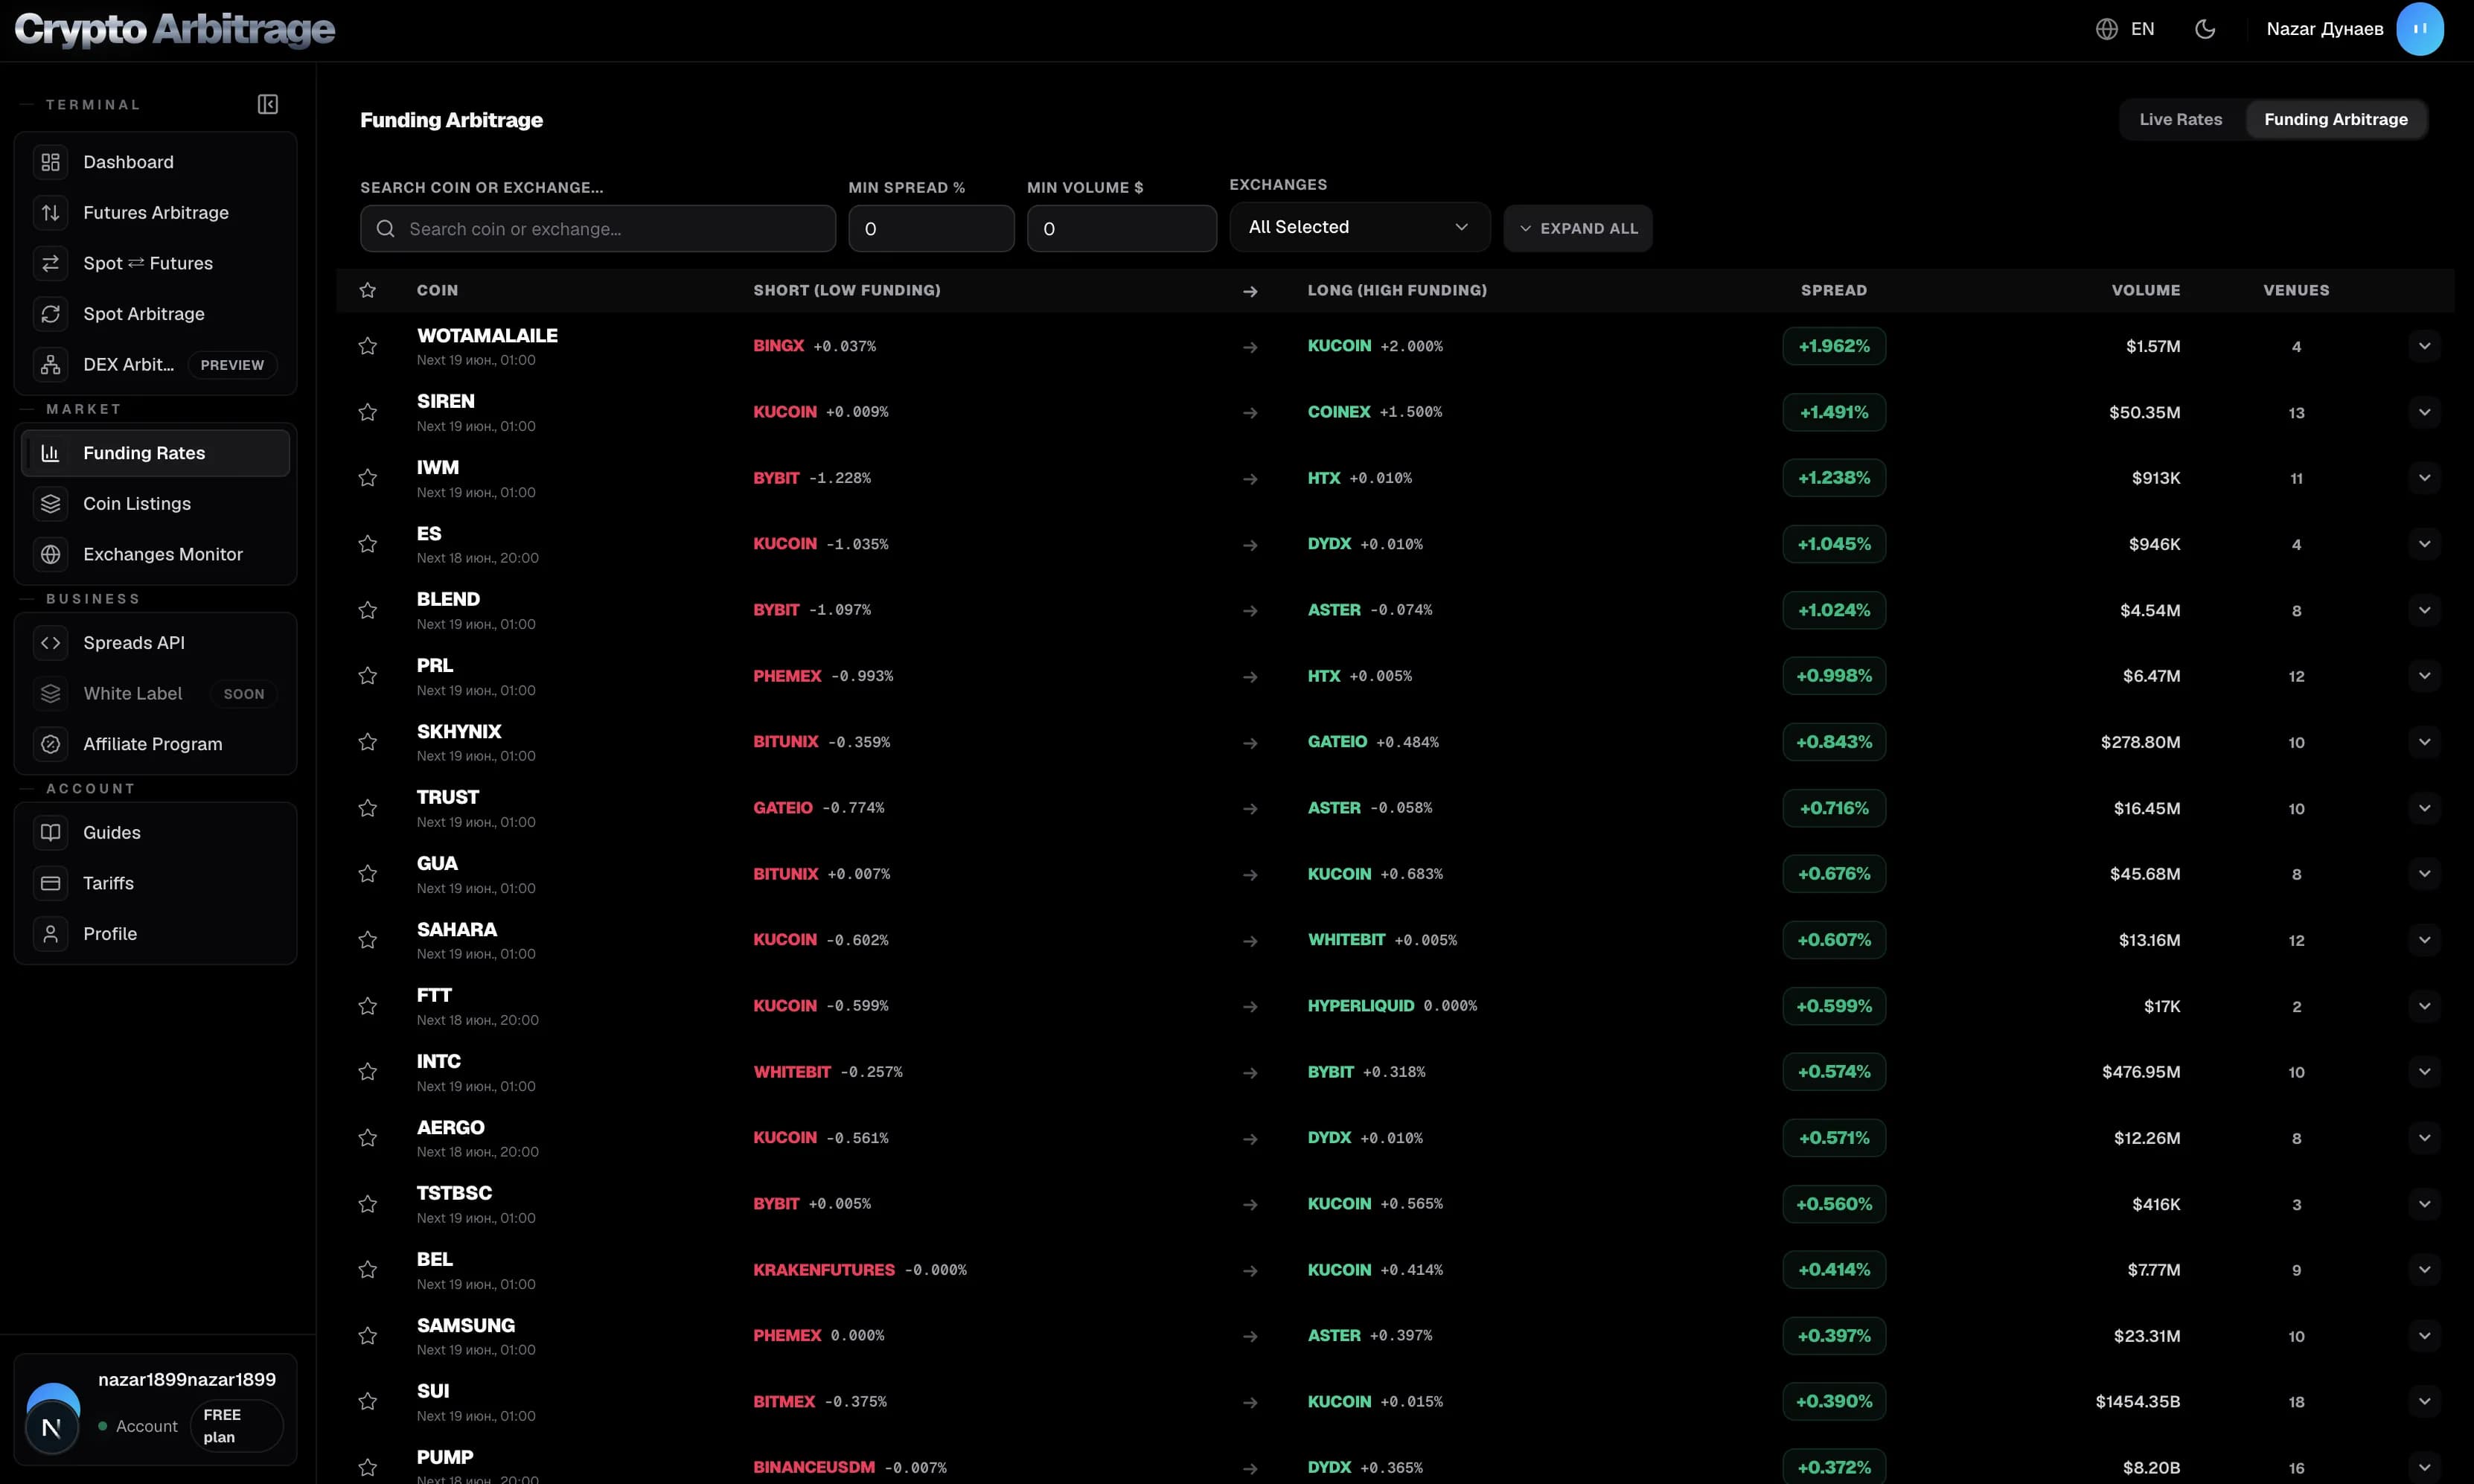Image resolution: width=2474 pixels, height=1484 pixels.
Task: Open Affiliate Program in the sidebar
Action: 155,744
